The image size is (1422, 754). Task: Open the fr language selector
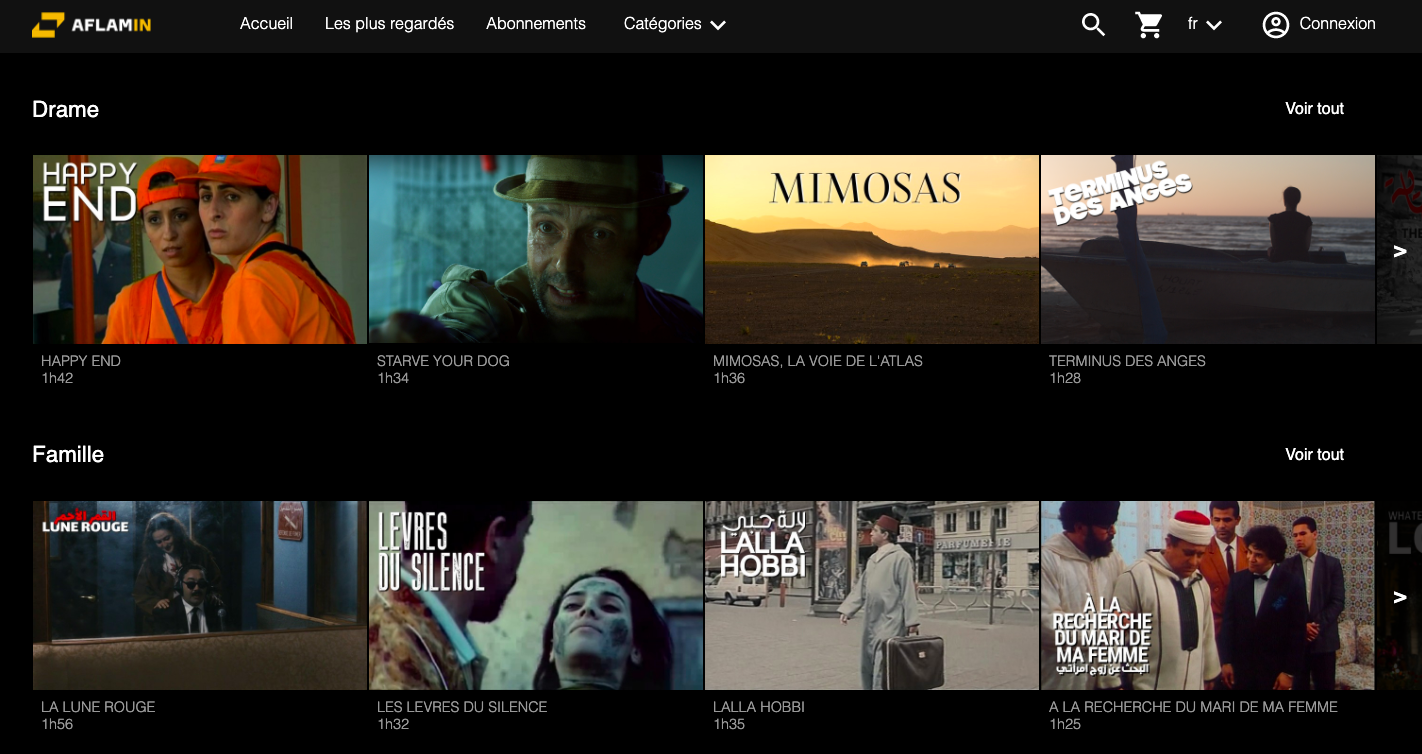coord(1204,24)
